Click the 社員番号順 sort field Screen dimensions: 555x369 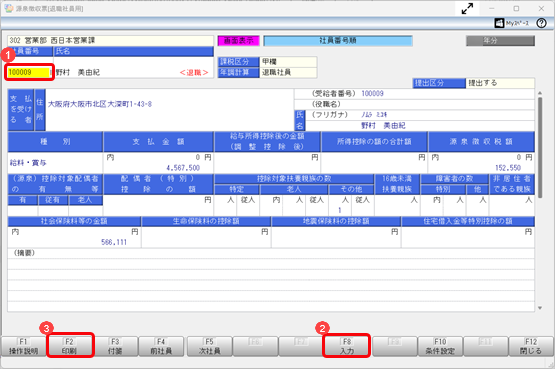coord(338,41)
